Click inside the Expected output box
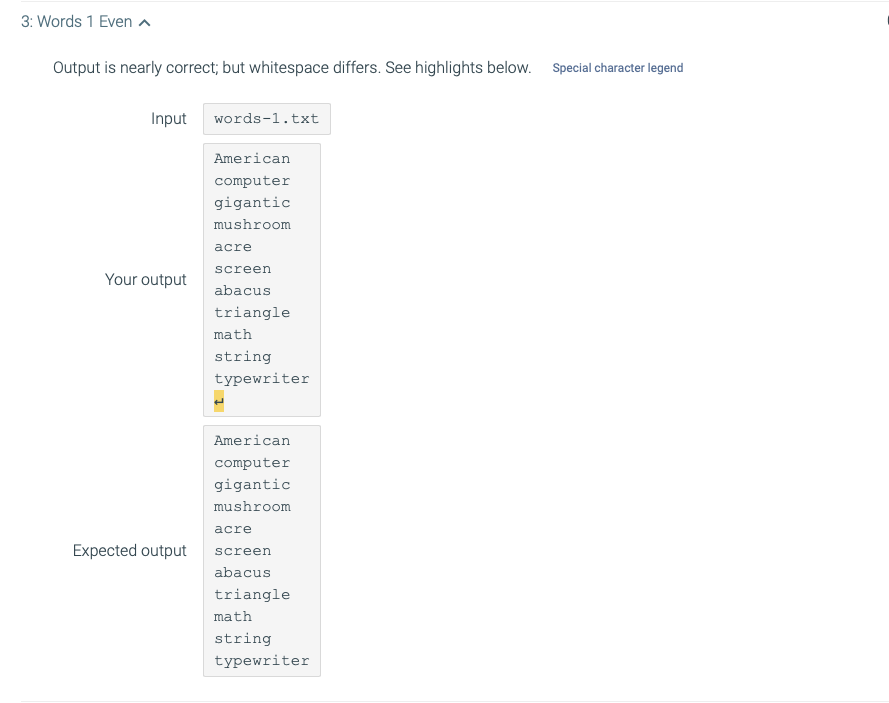Screen dimensions: 889x703 tap(262, 550)
